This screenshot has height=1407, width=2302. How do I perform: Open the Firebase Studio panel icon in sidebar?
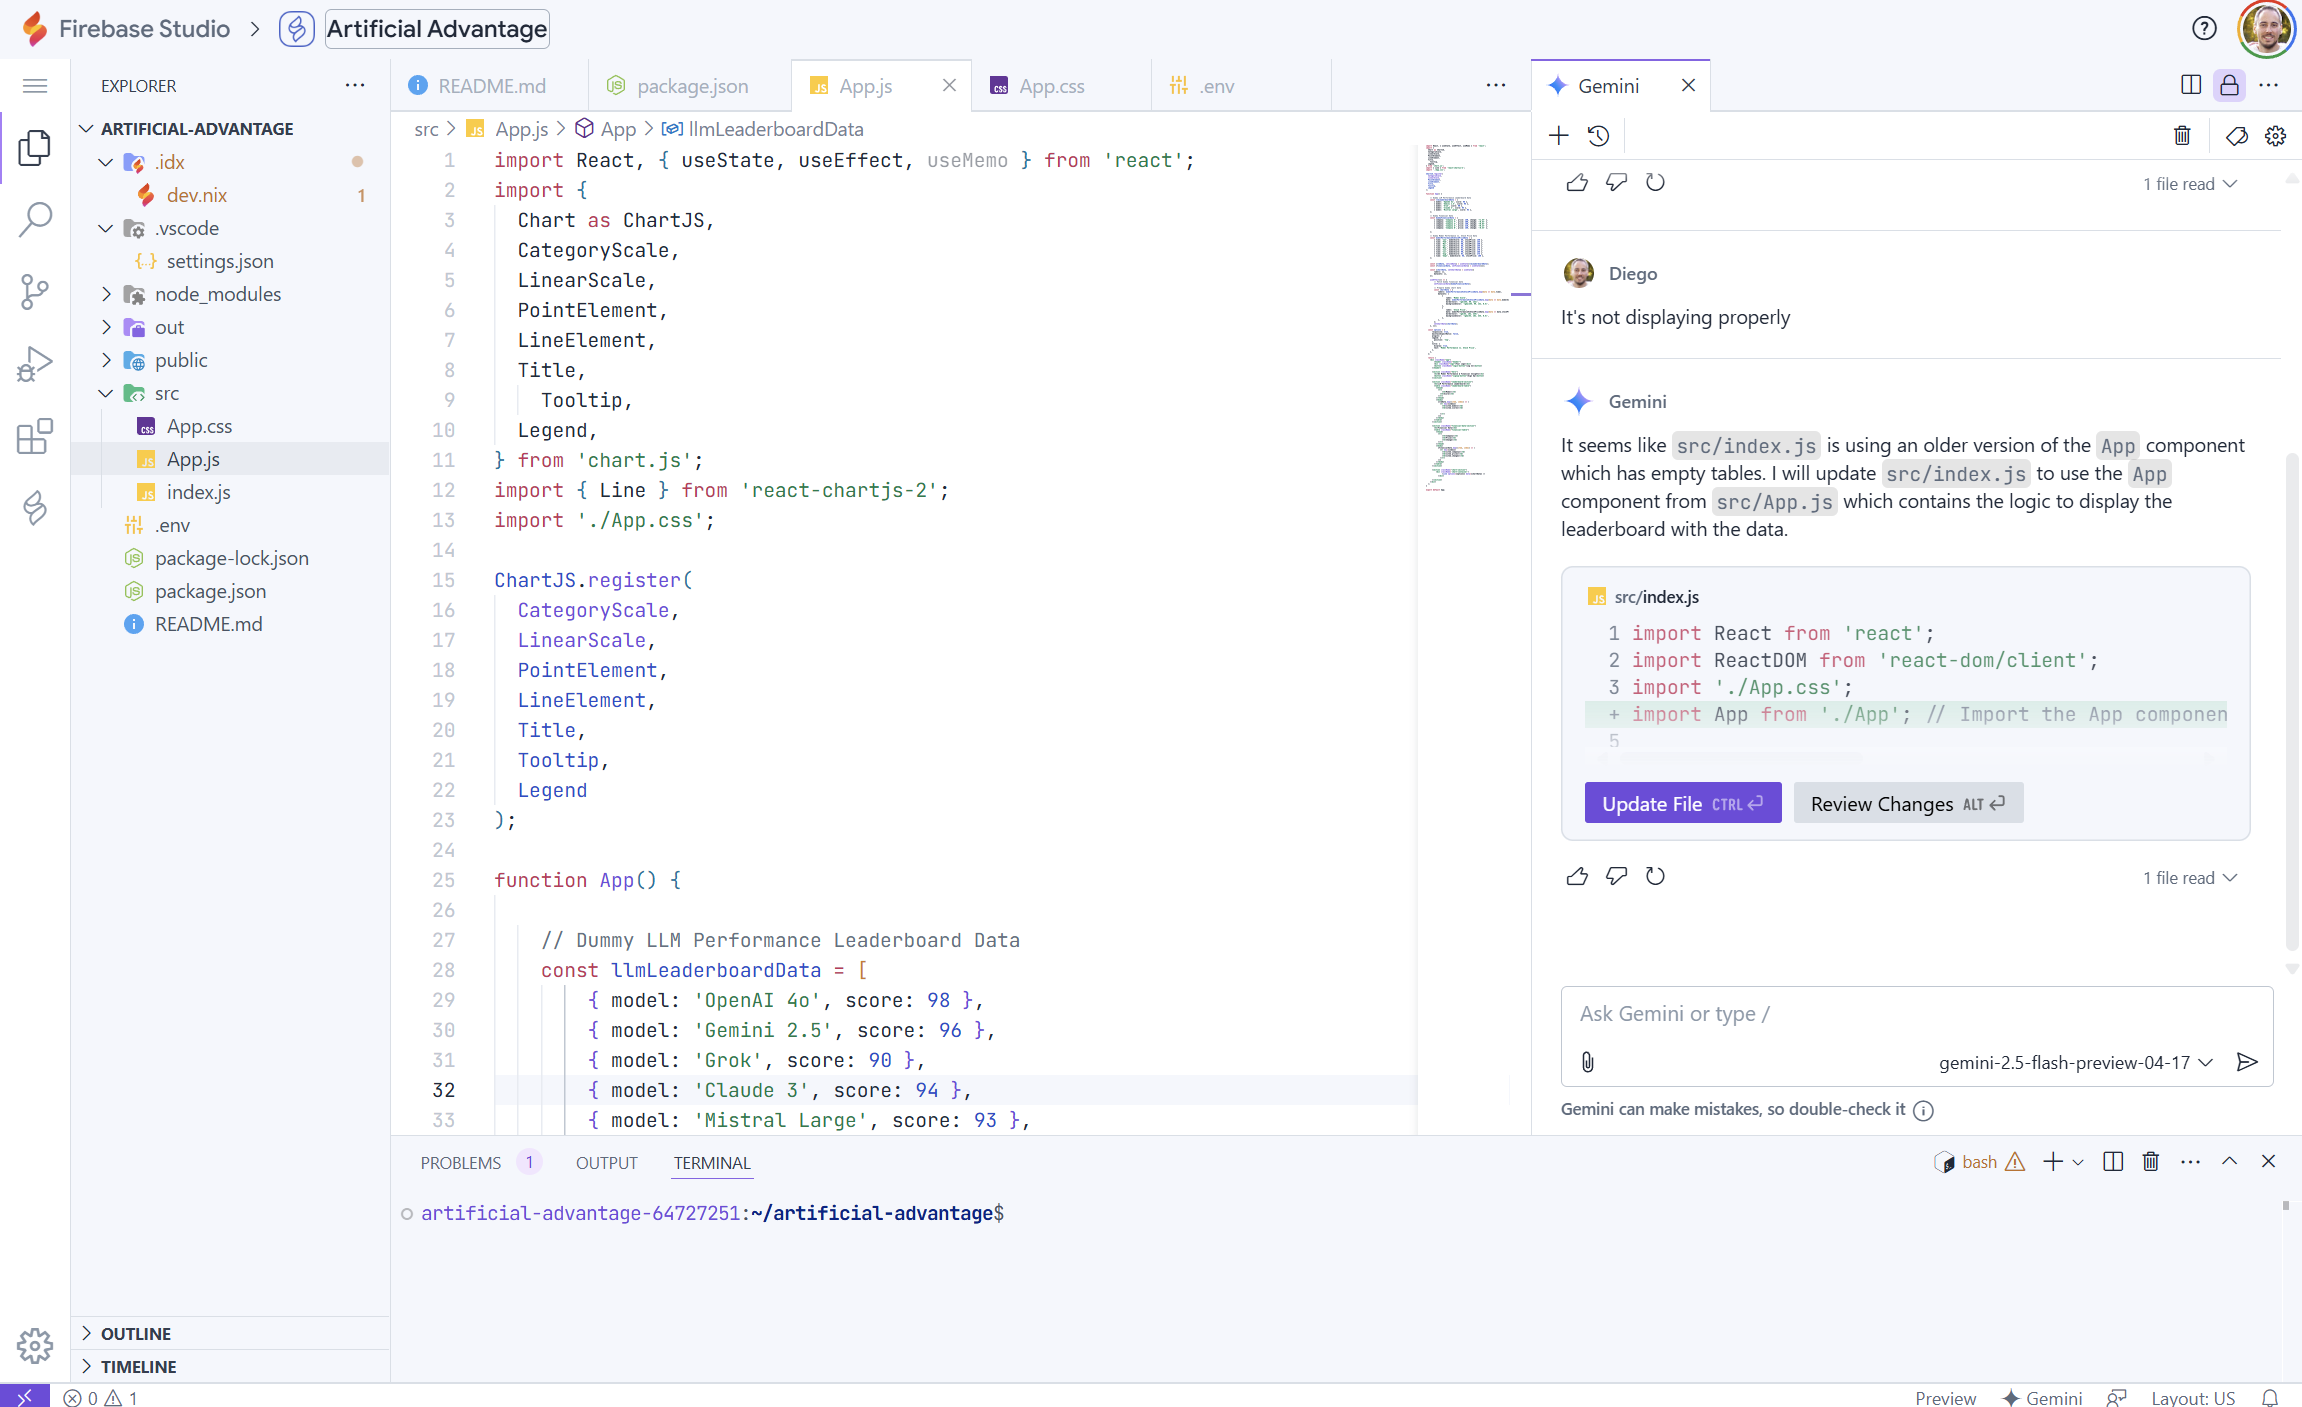(x=35, y=508)
